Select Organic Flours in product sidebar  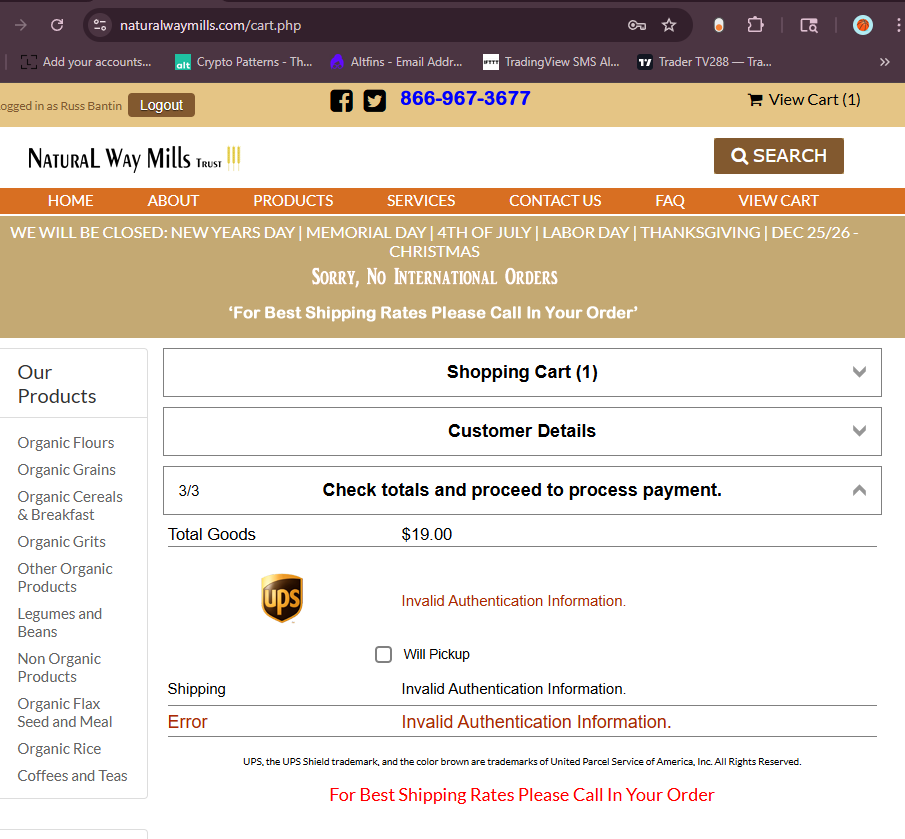click(66, 443)
